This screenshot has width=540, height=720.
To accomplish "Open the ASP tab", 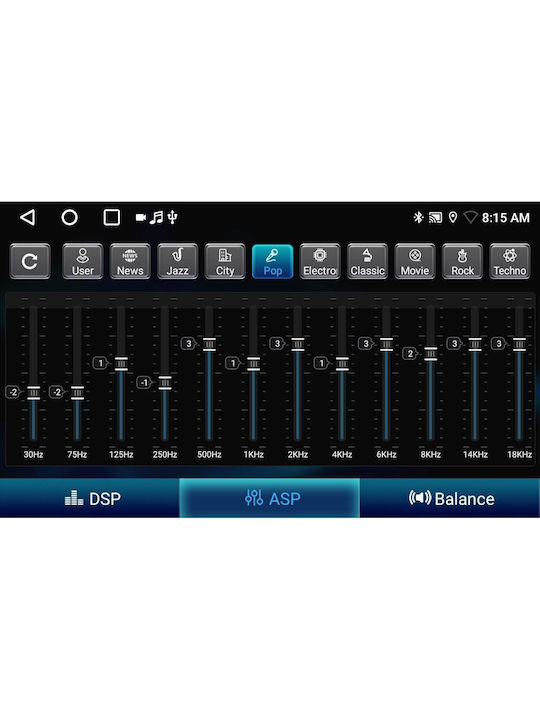I will 270,498.
